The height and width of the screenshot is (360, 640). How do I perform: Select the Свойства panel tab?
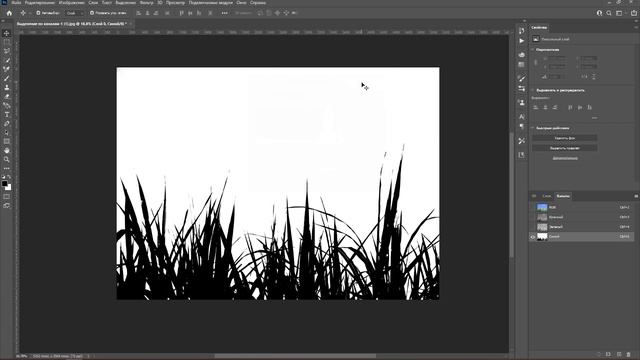[x=539, y=28]
